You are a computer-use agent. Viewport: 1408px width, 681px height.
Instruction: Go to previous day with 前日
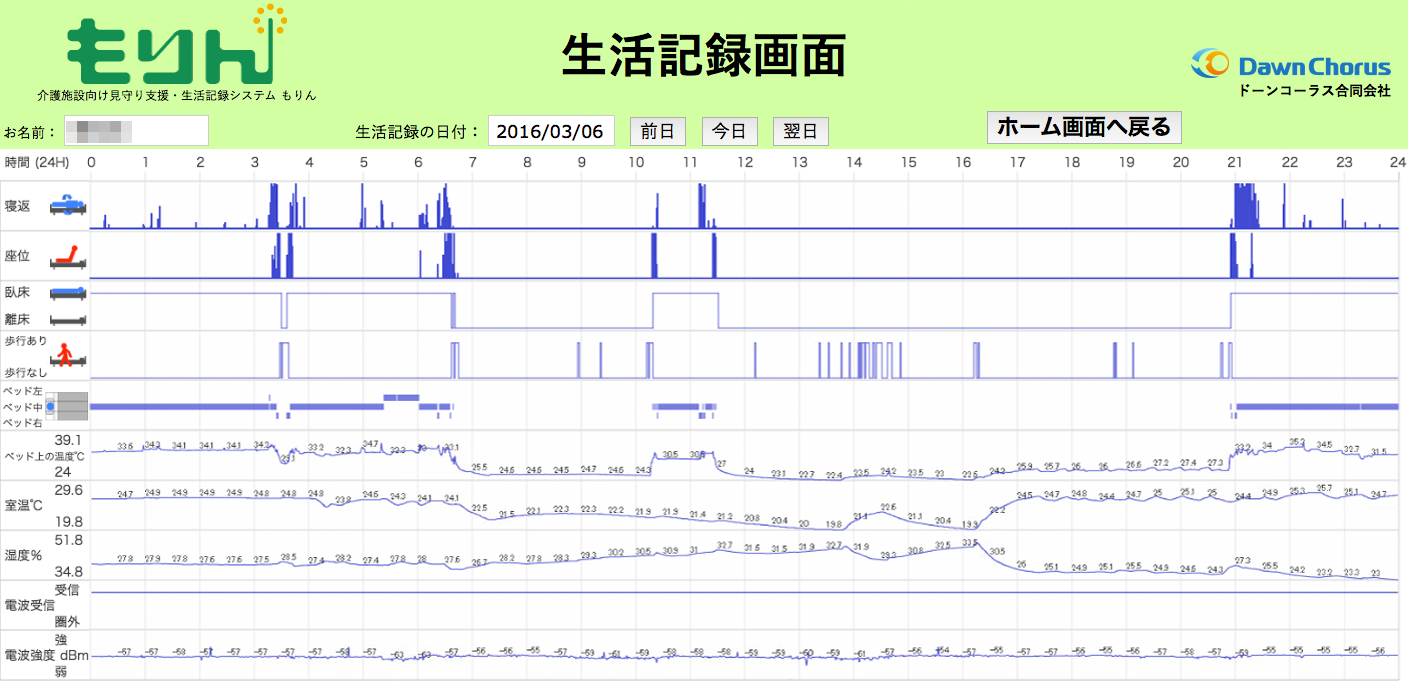pos(658,131)
